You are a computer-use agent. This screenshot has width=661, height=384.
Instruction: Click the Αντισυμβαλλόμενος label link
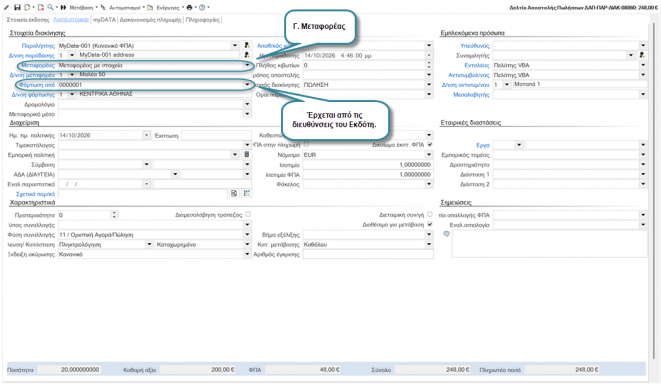click(x=468, y=75)
